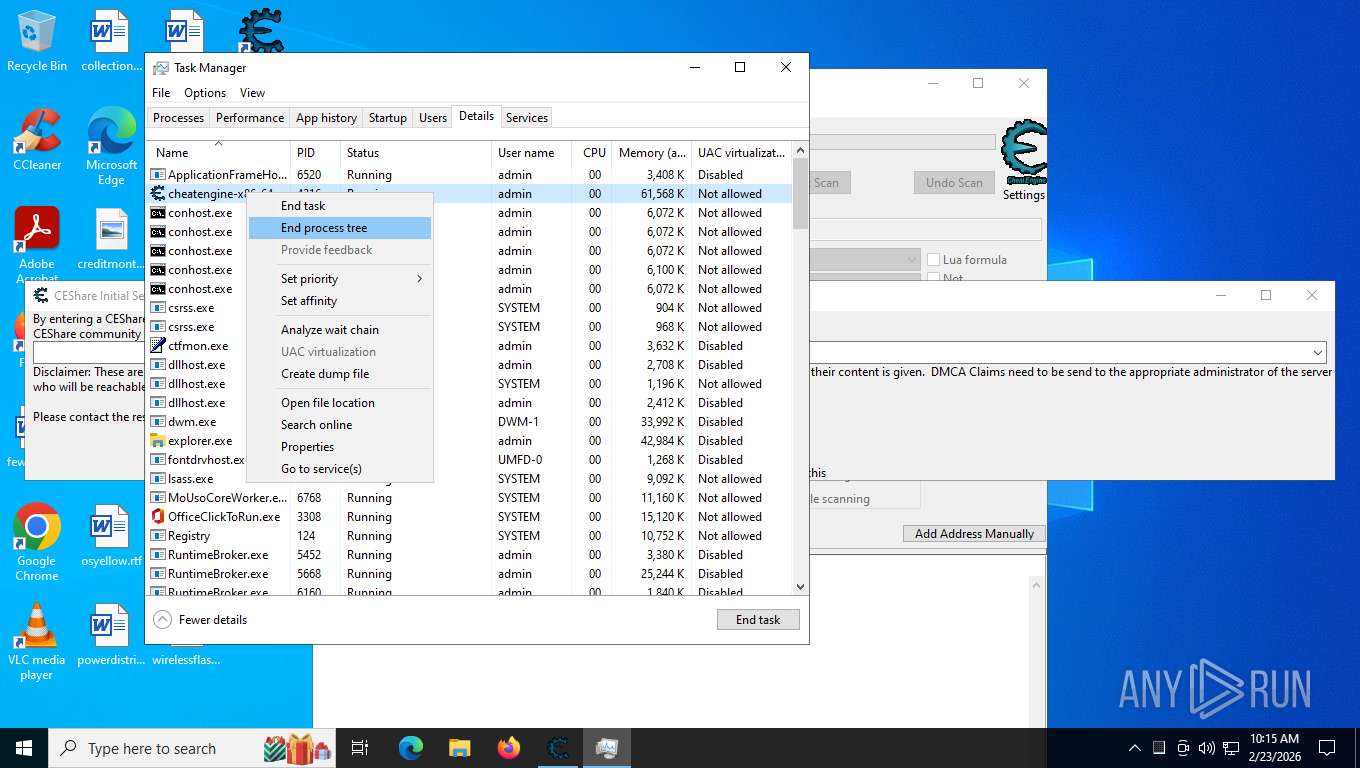Image resolution: width=1360 pixels, height=768 pixels.
Task: Select Set affinity from context menu
Action: [x=340, y=301]
